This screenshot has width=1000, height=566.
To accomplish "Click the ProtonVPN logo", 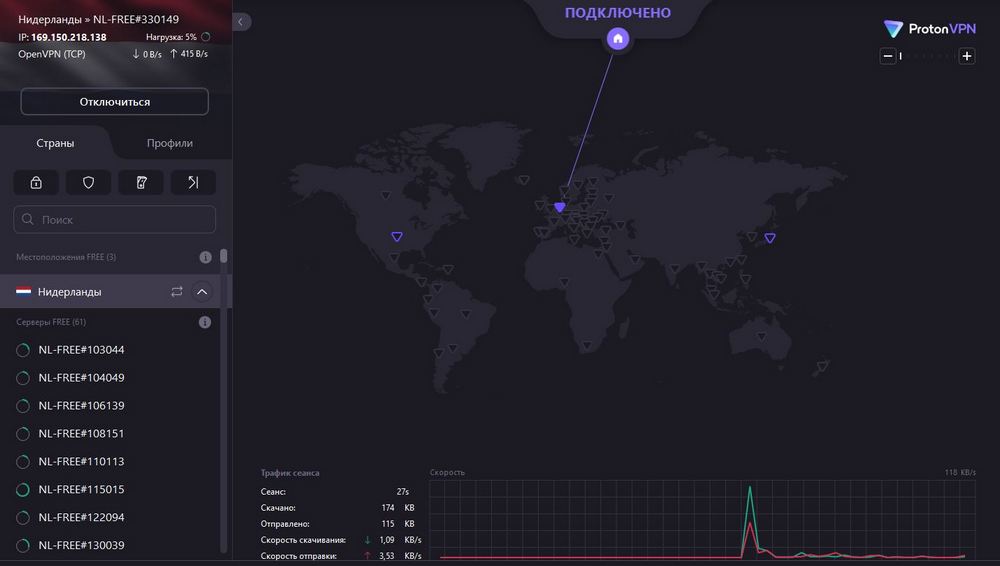I will pyautogui.click(x=929, y=29).
